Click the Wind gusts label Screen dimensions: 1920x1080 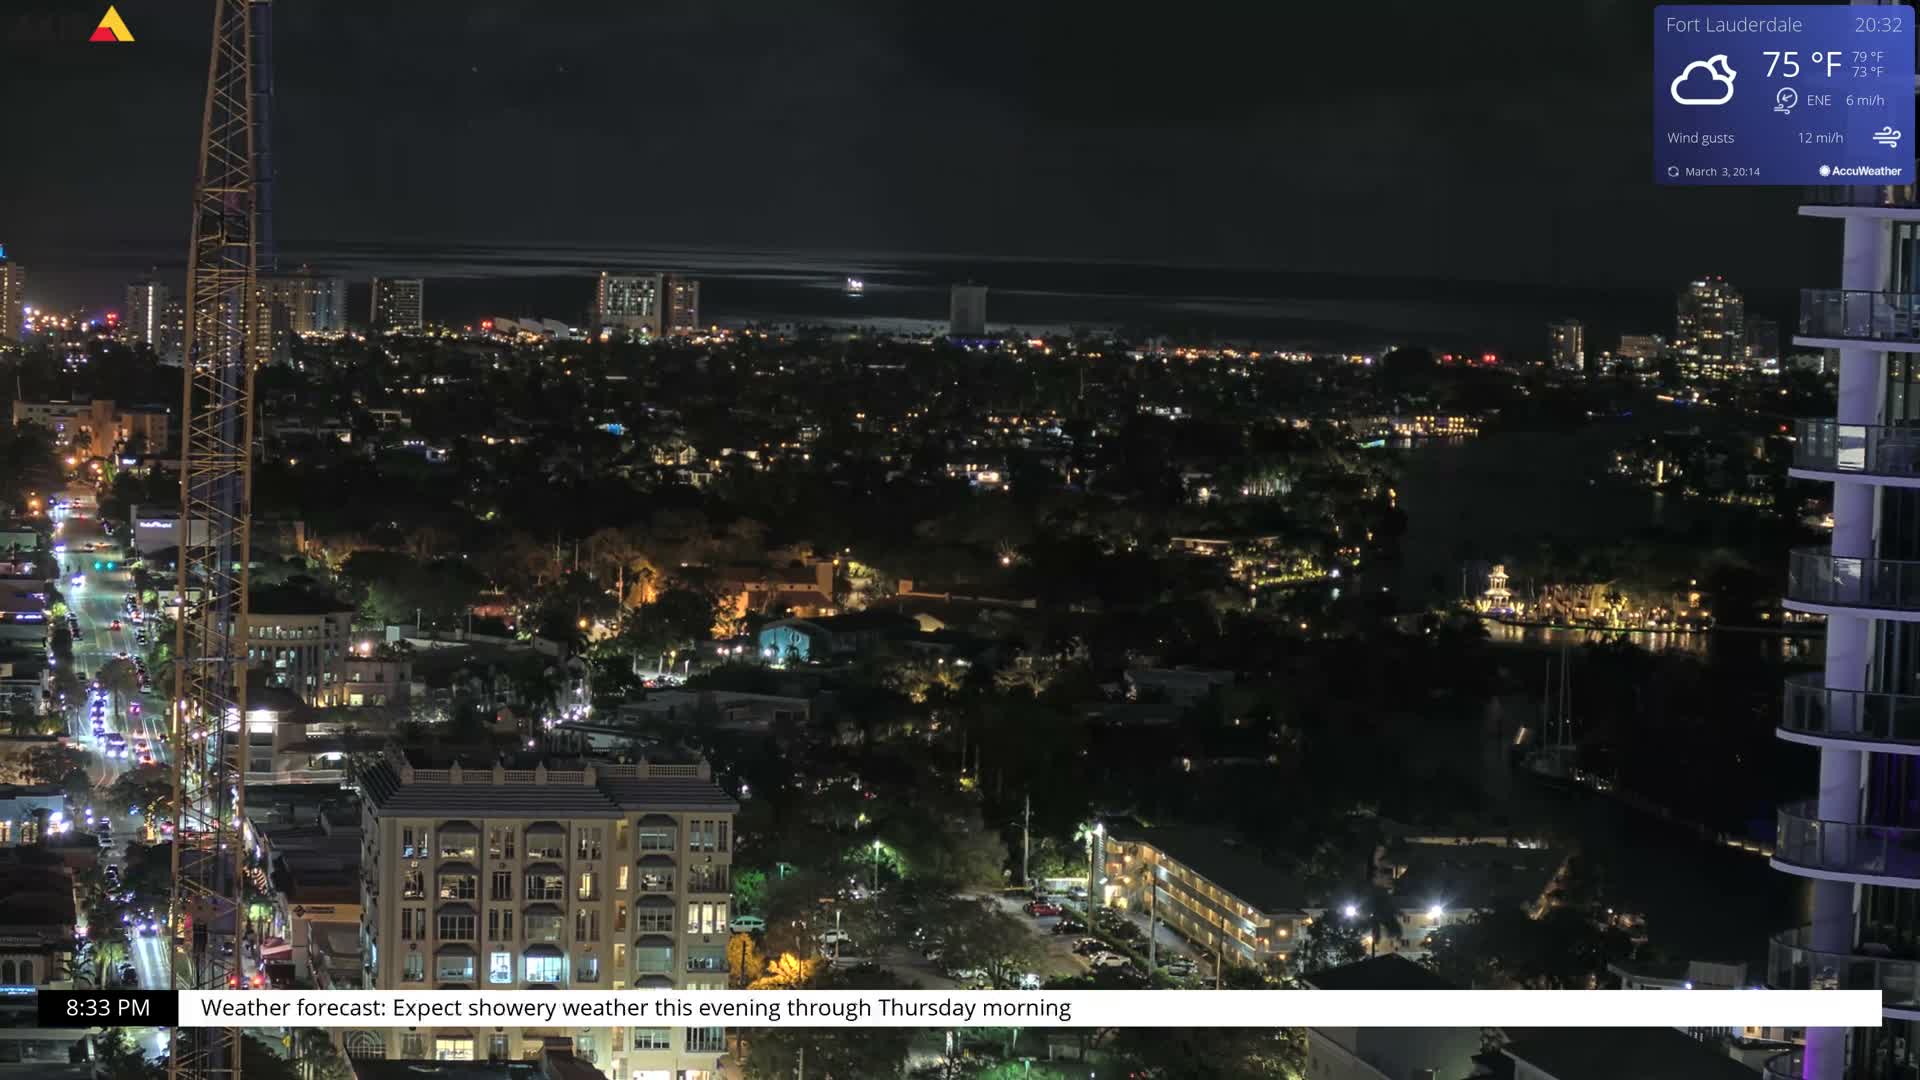pyautogui.click(x=1700, y=138)
